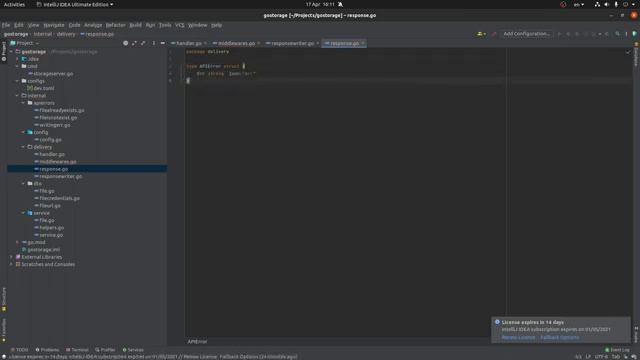Click the Renew License link in notification
The image size is (640, 360).
(518, 337)
